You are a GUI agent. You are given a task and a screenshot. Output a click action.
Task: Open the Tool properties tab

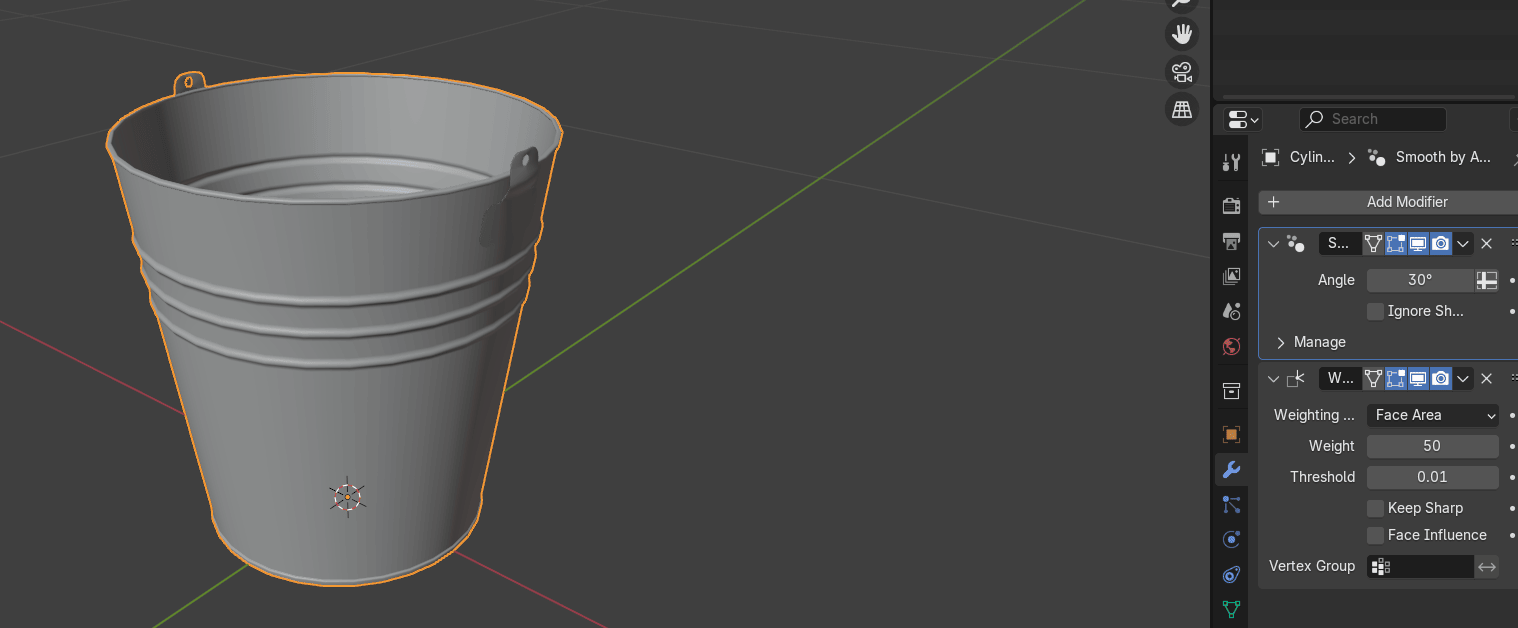pos(1232,163)
